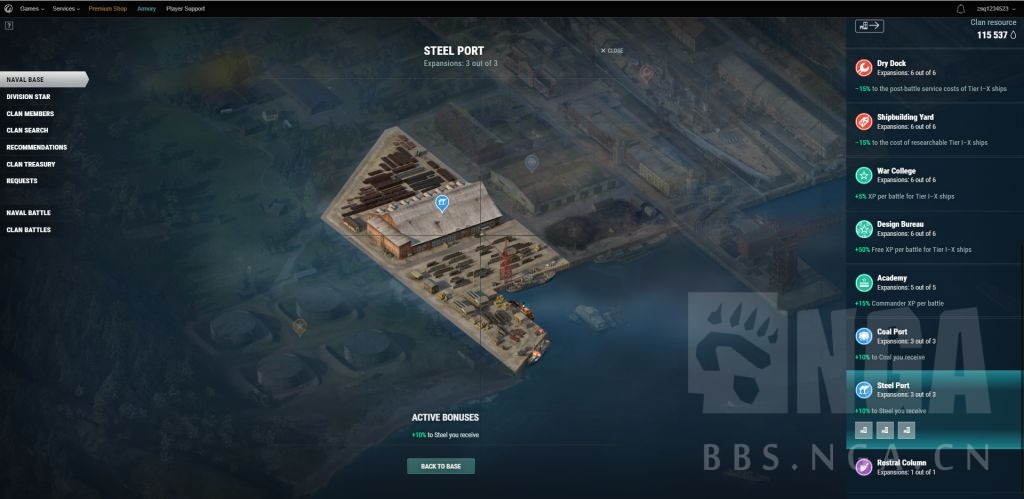Screen dimensions: 1024x499
Task: Expand the Games dropdown menu
Action: tap(32, 9)
